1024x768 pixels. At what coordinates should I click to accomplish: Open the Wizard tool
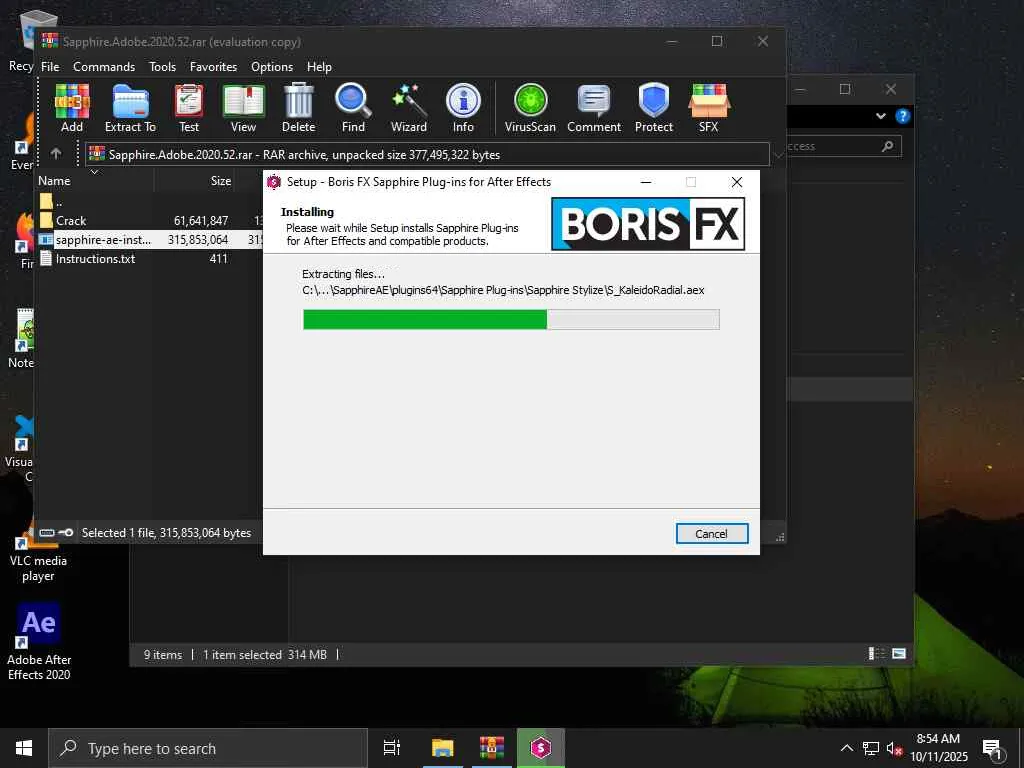point(409,108)
